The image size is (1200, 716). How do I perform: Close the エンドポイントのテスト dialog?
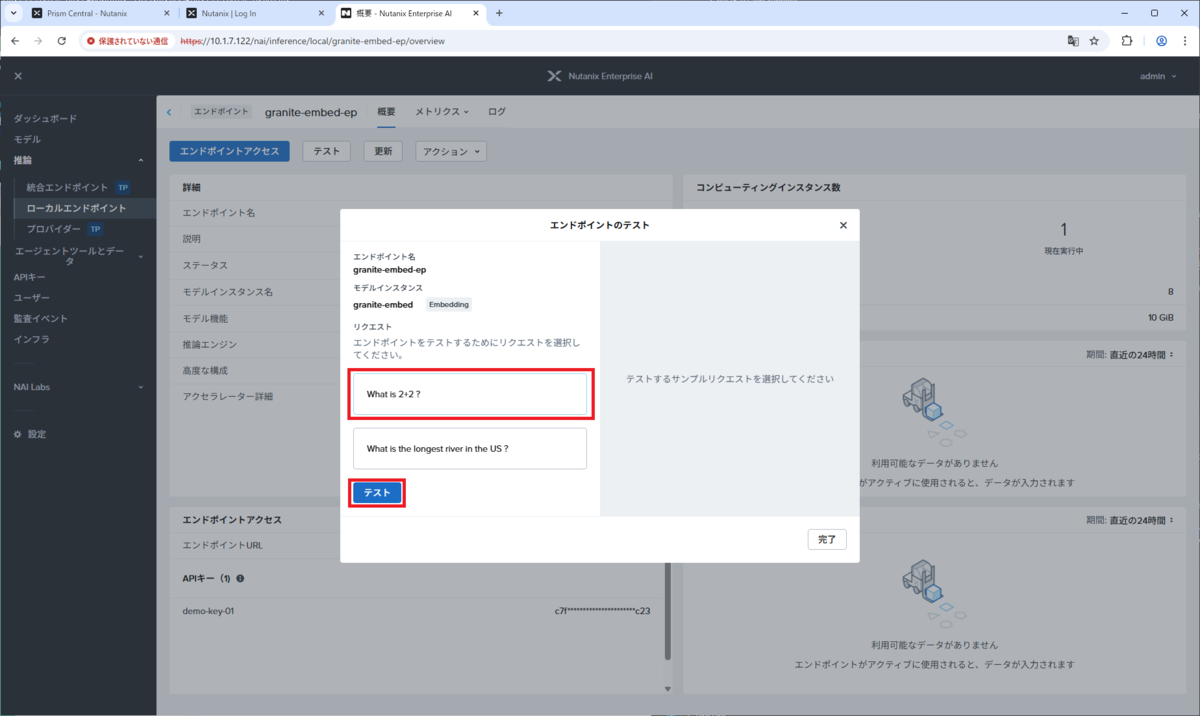[843, 225]
